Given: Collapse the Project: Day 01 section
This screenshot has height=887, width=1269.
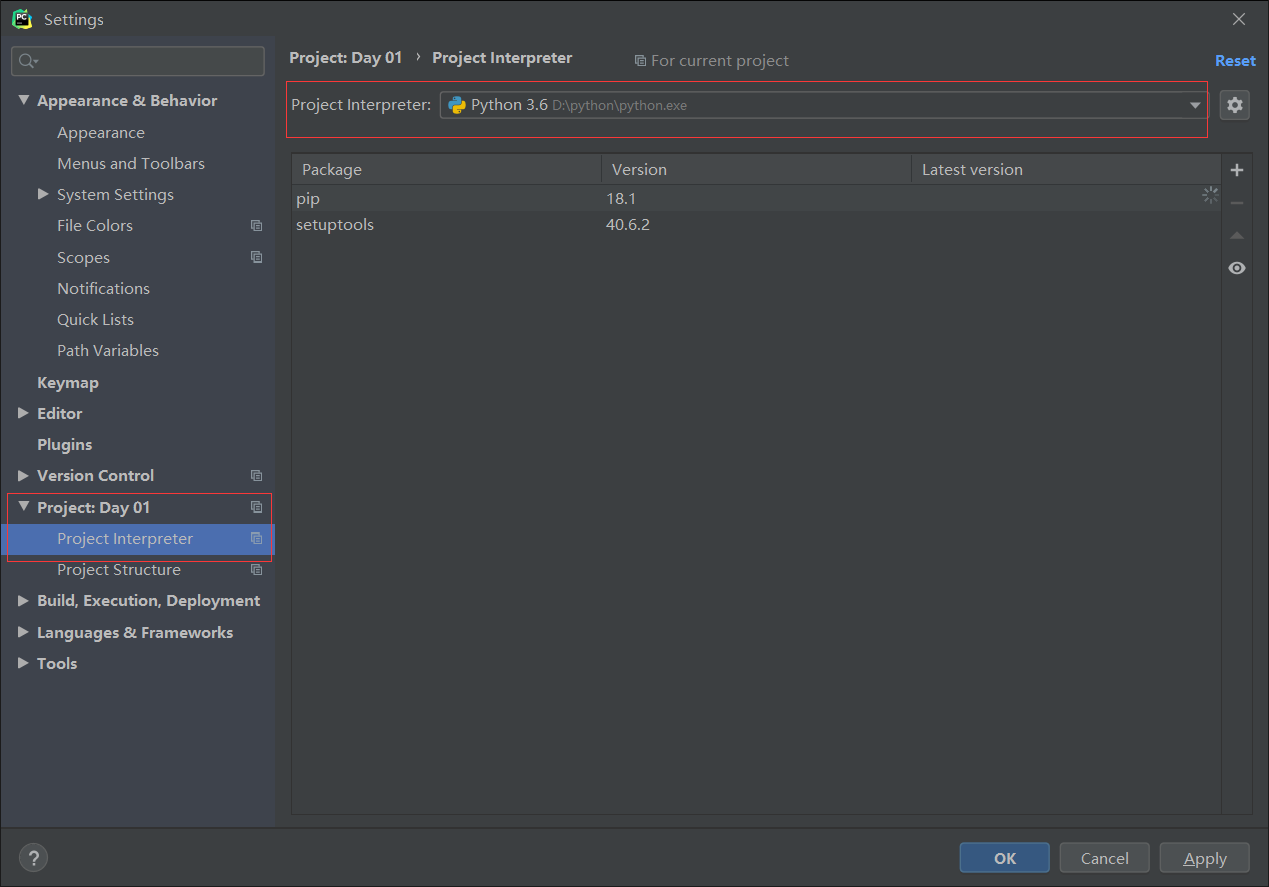Looking at the screenshot, I should click(x=24, y=507).
